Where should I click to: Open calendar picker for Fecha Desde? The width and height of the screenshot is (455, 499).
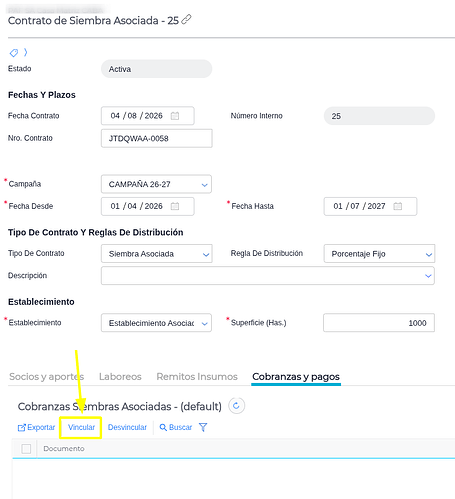(175, 206)
